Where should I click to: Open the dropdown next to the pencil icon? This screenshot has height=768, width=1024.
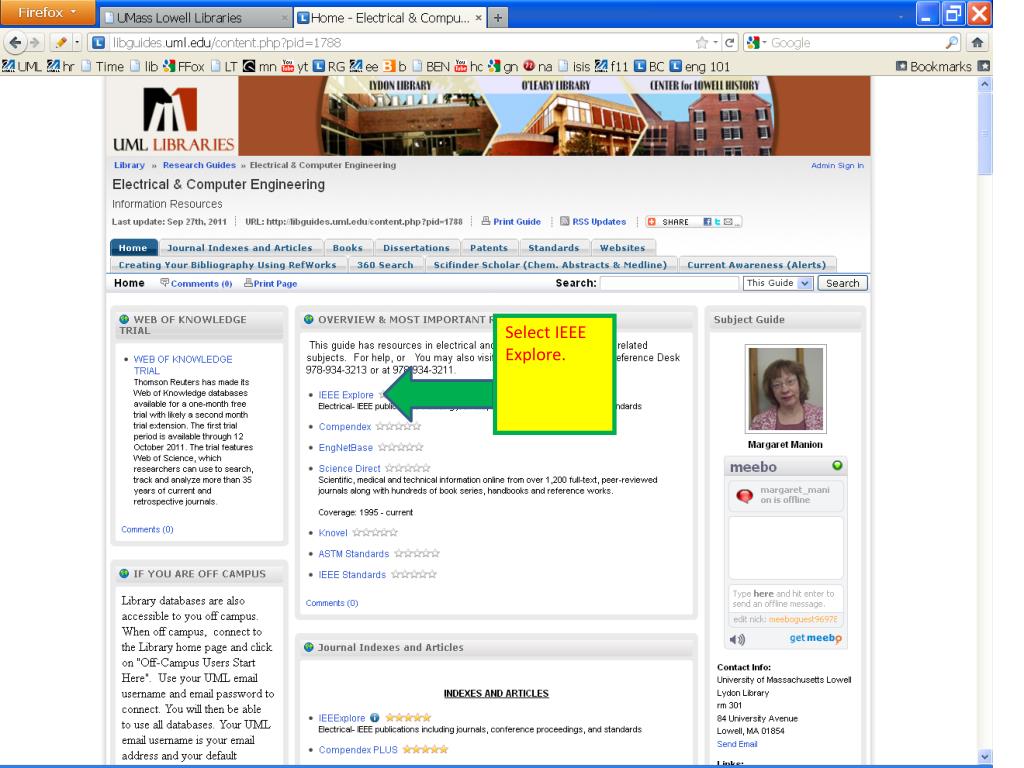[77, 43]
